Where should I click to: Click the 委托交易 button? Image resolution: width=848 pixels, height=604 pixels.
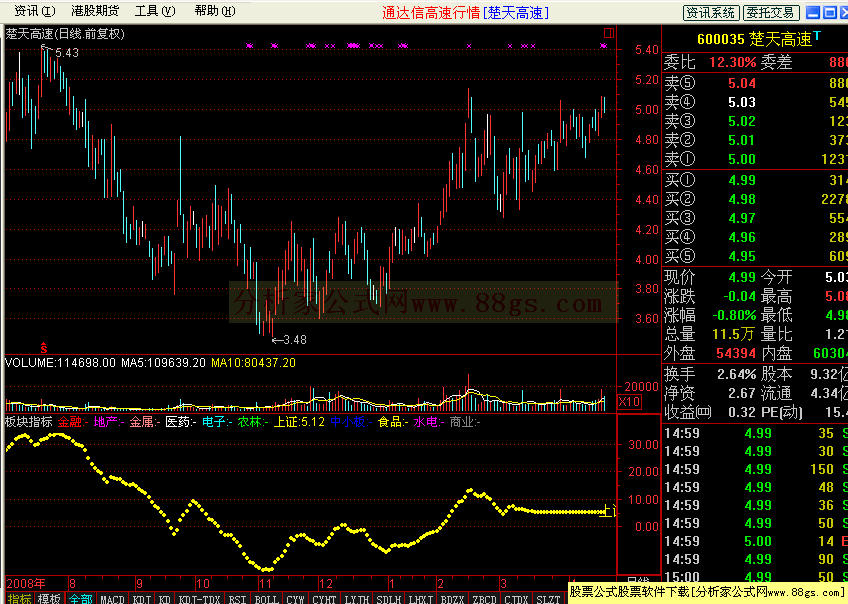[770, 12]
